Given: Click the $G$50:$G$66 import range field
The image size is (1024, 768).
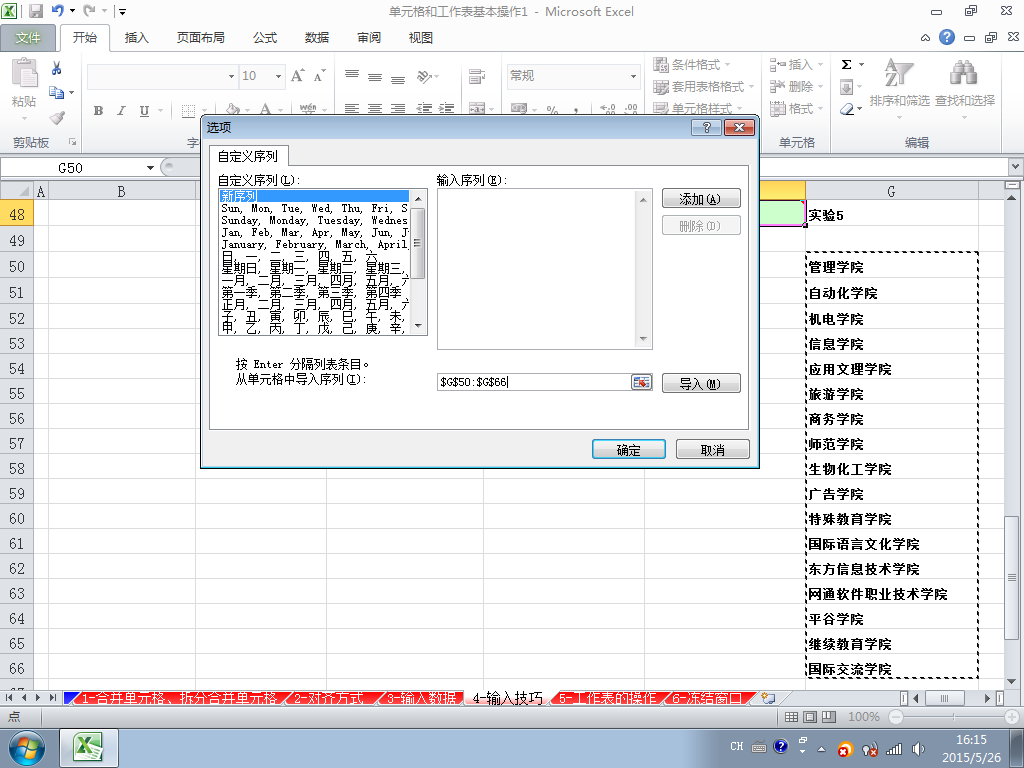Looking at the screenshot, I should (x=534, y=382).
